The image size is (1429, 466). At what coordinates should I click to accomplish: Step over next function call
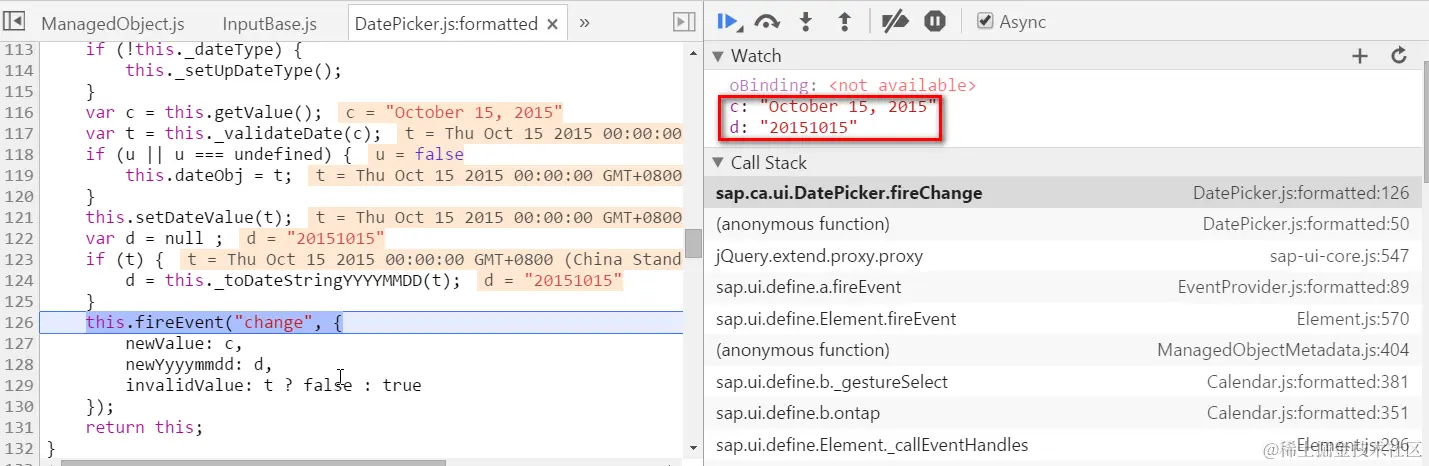click(768, 20)
